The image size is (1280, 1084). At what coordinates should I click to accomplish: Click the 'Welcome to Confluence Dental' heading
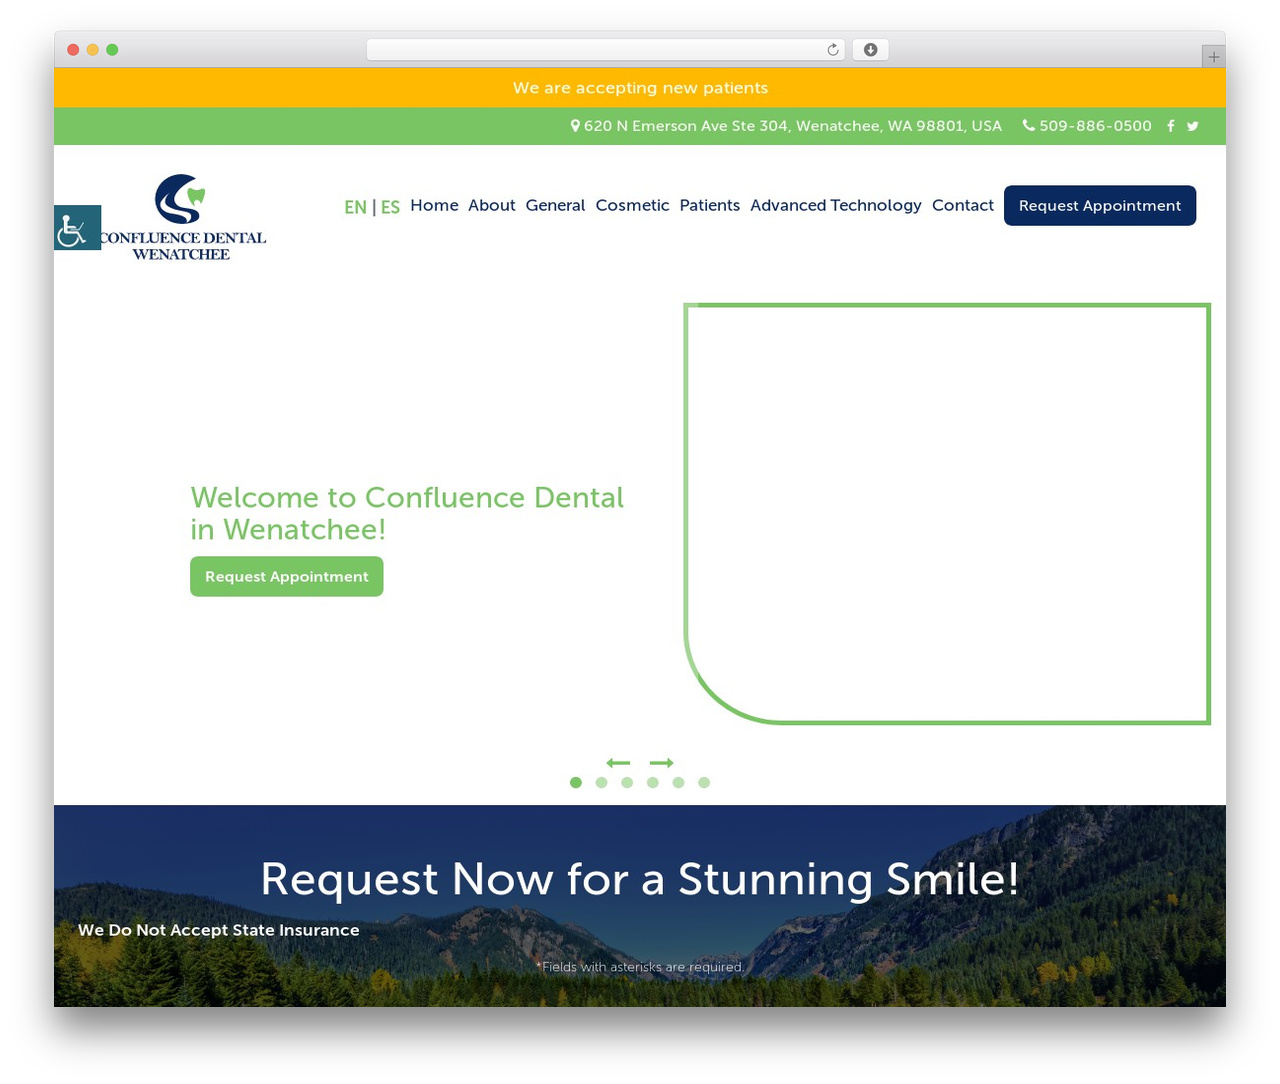point(407,513)
